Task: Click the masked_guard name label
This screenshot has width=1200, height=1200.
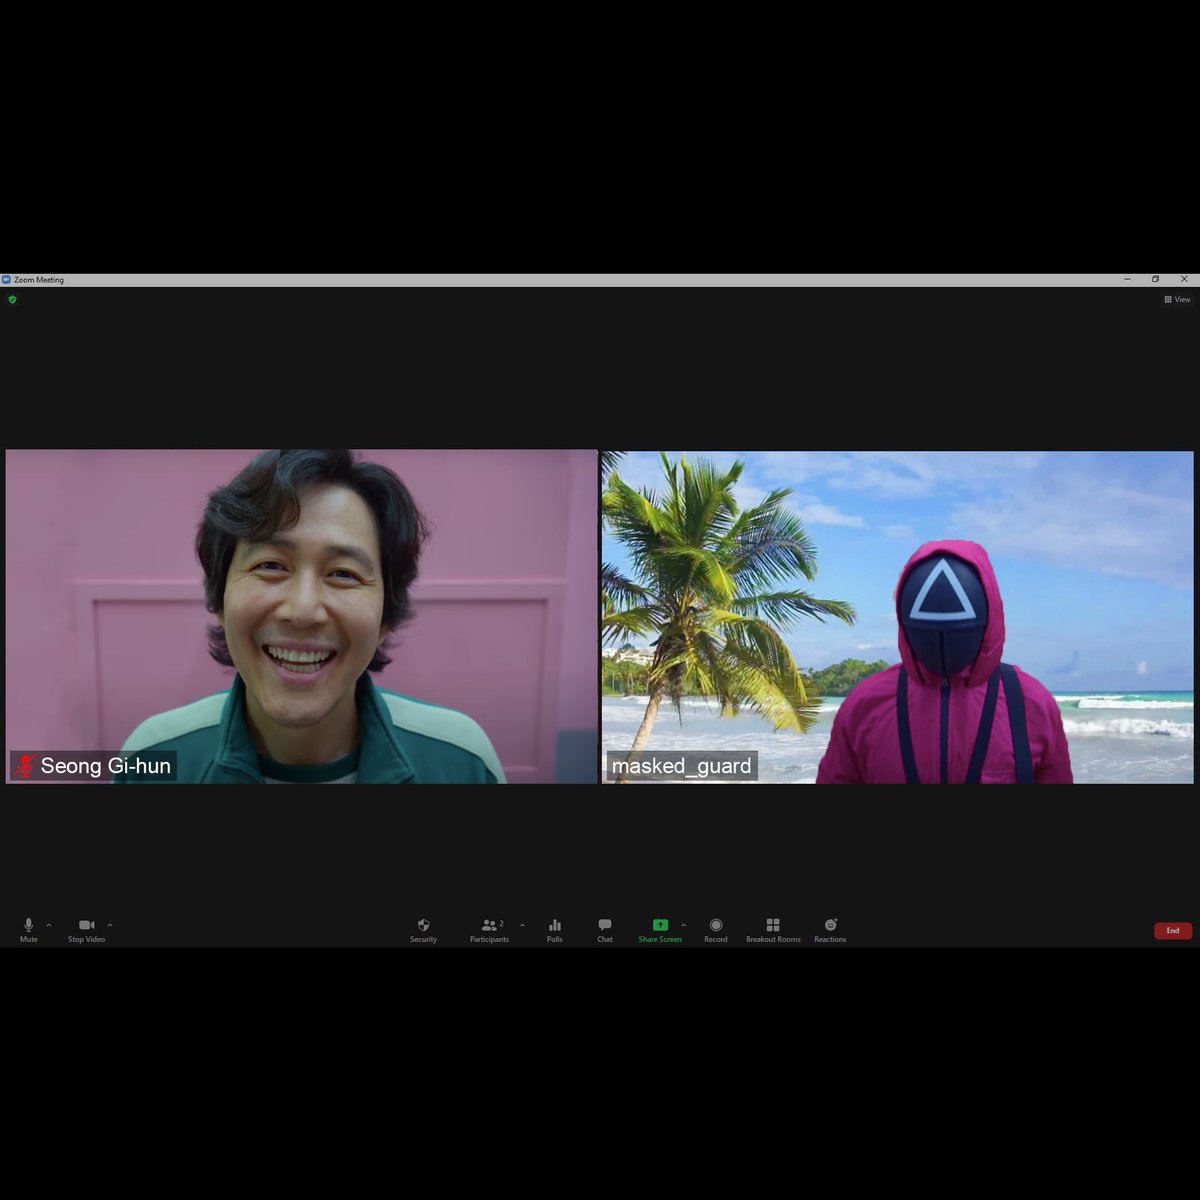Action: (681, 766)
